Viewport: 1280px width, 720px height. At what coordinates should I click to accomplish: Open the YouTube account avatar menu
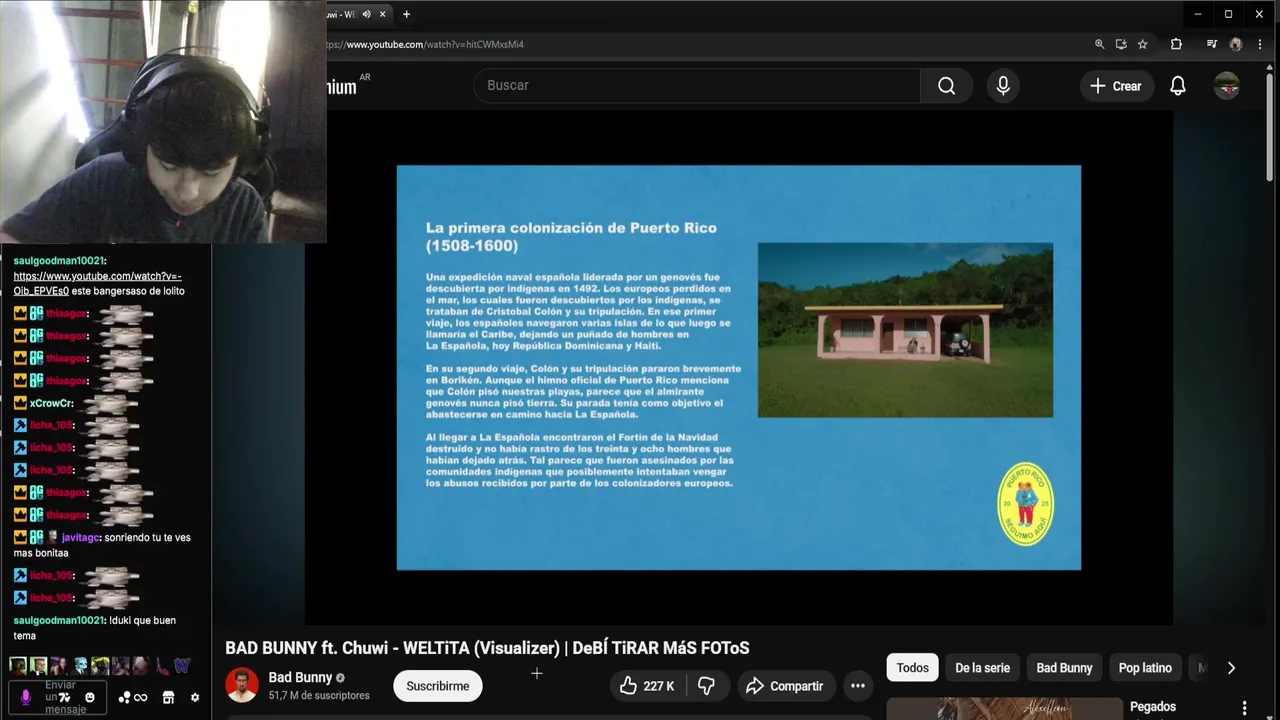[1227, 86]
